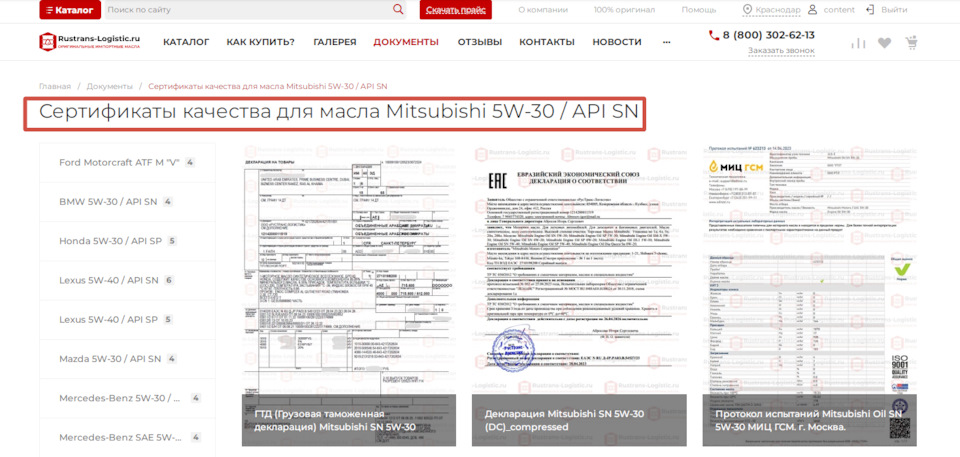Click the Заказать звонок link
The image size is (960, 457).
(x=781, y=50)
